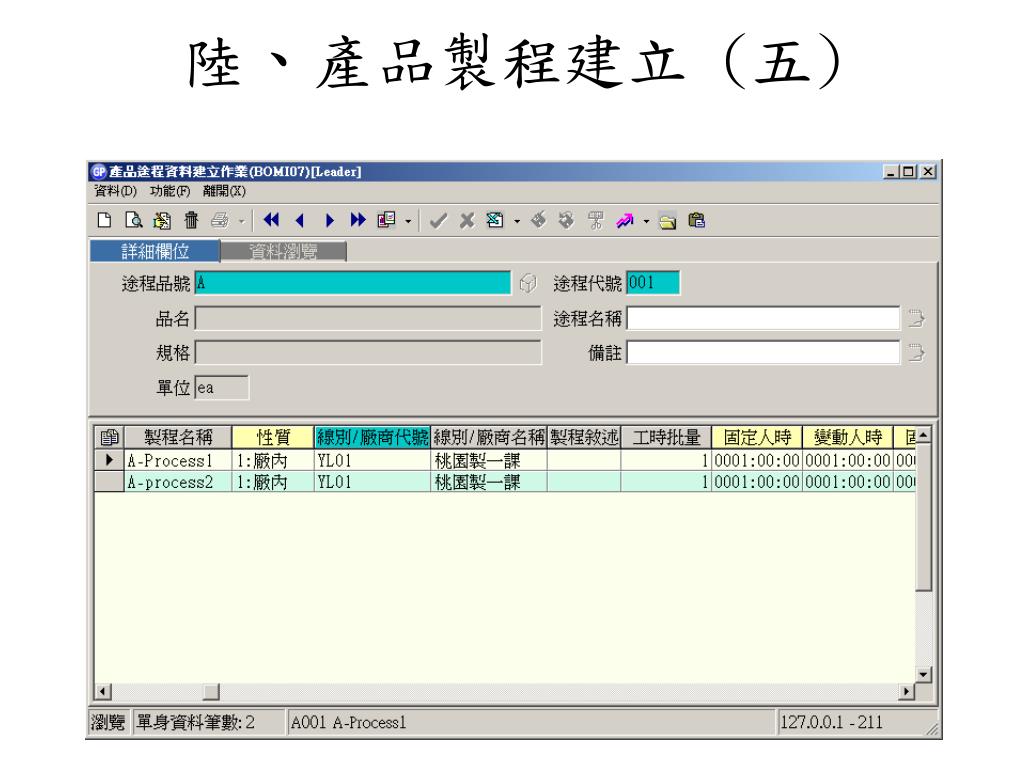The image size is (1024, 768).
Task: Select the A-process2 row cell
Action: point(178,482)
